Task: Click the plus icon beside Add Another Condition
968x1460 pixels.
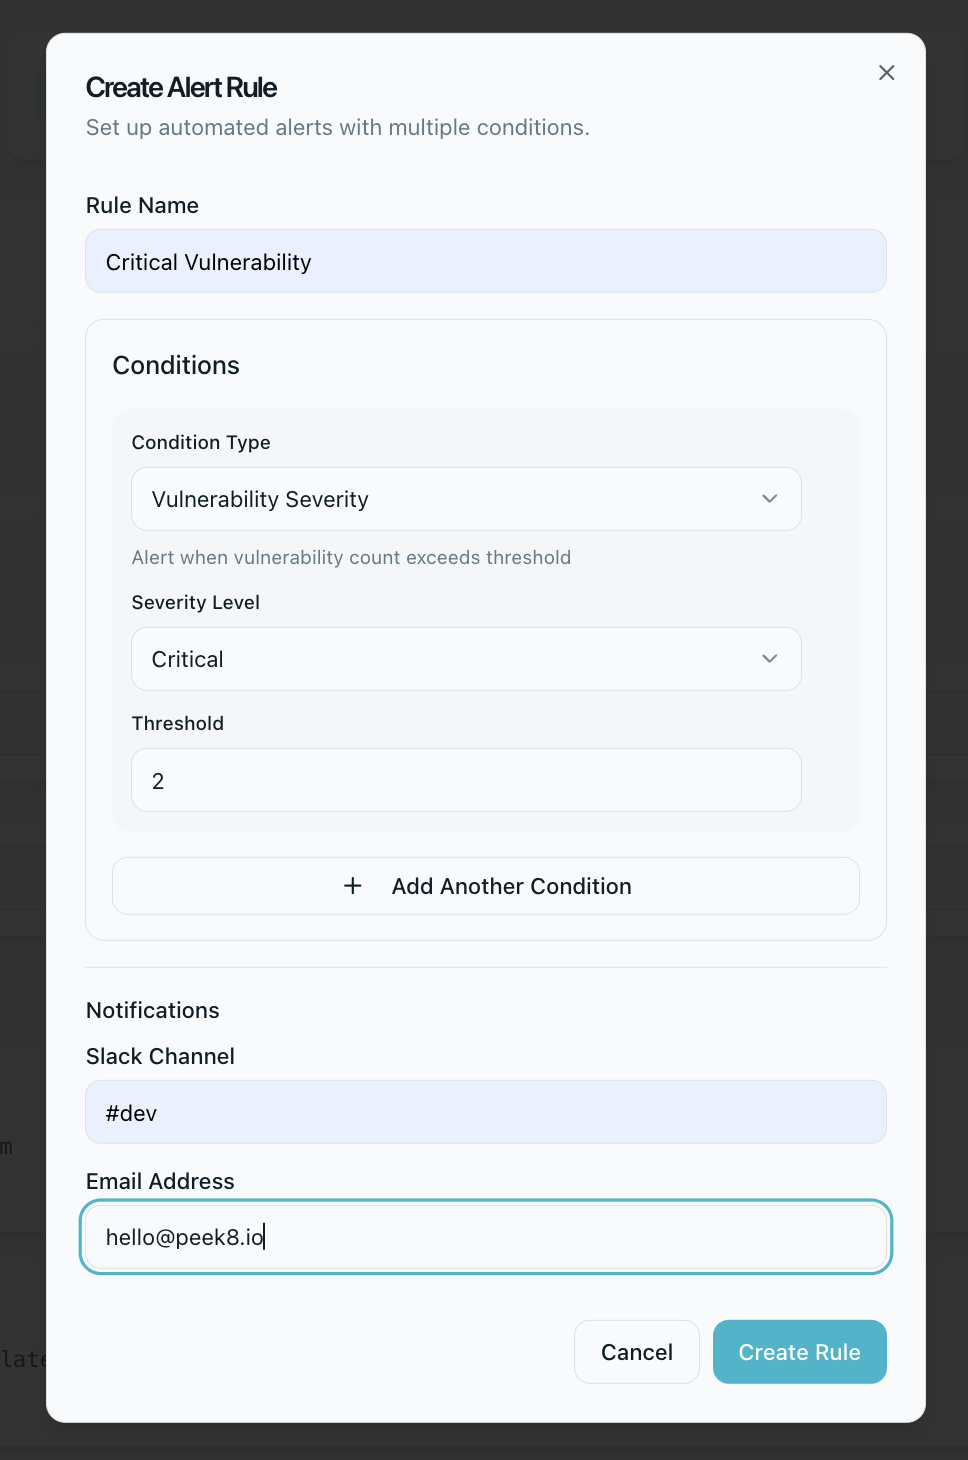Action: pos(353,886)
